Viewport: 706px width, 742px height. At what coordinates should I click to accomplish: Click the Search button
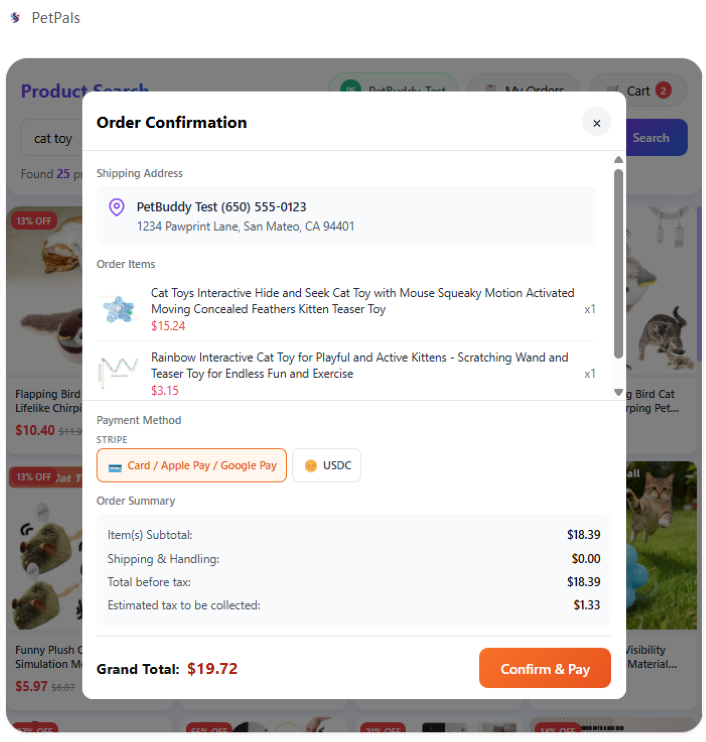[x=650, y=138]
